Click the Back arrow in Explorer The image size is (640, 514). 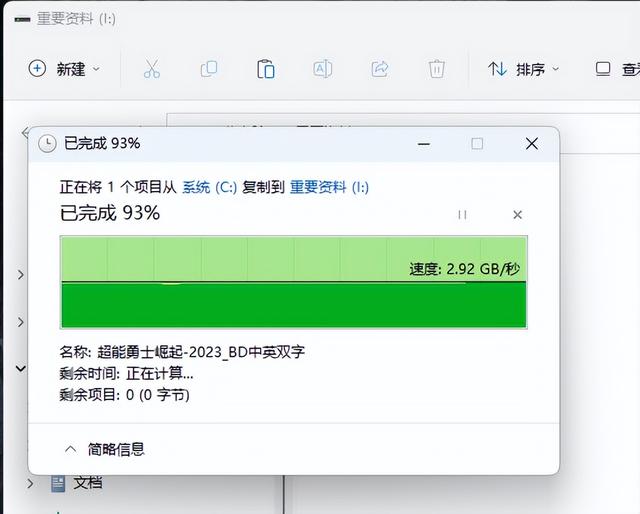point(25,133)
